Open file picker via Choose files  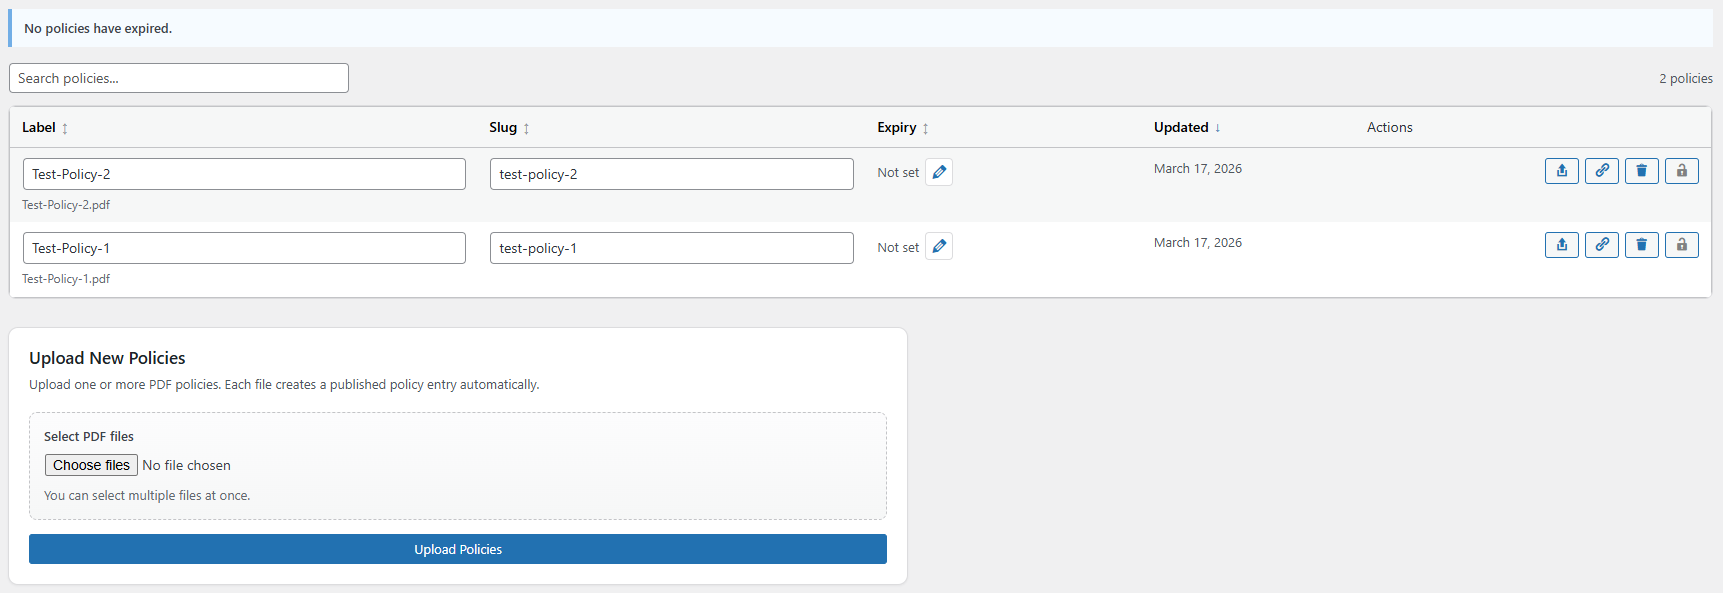pos(91,465)
